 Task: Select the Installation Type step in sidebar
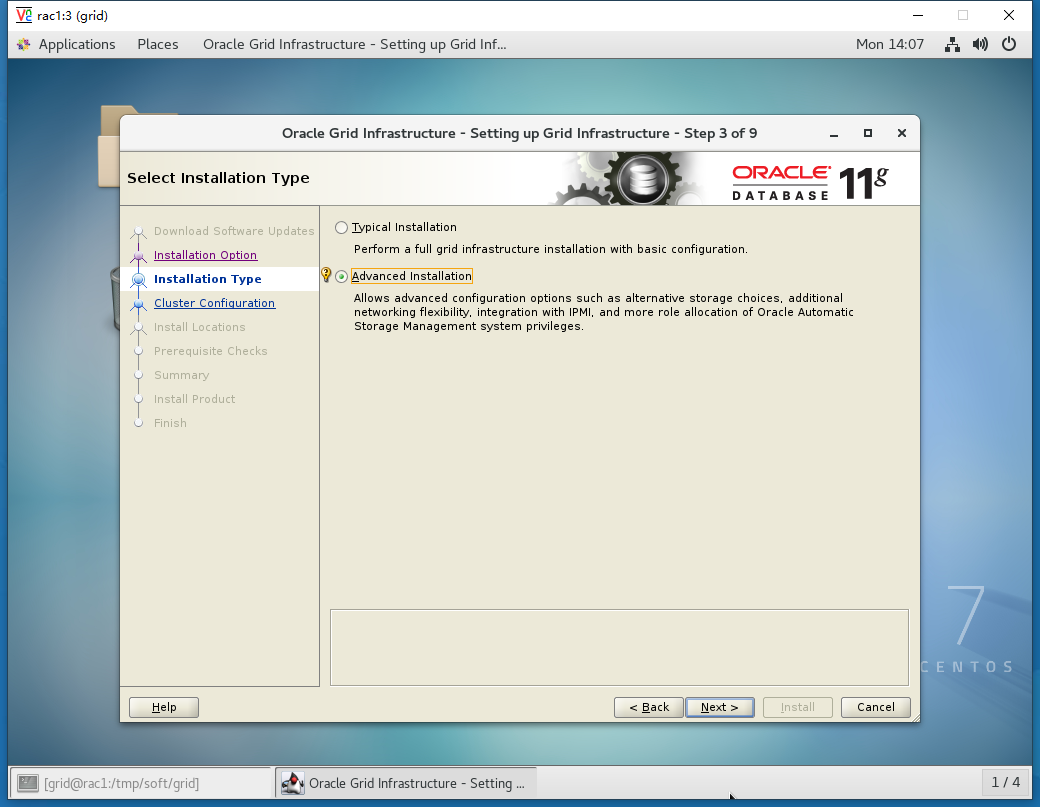click(x=208, y=279)
